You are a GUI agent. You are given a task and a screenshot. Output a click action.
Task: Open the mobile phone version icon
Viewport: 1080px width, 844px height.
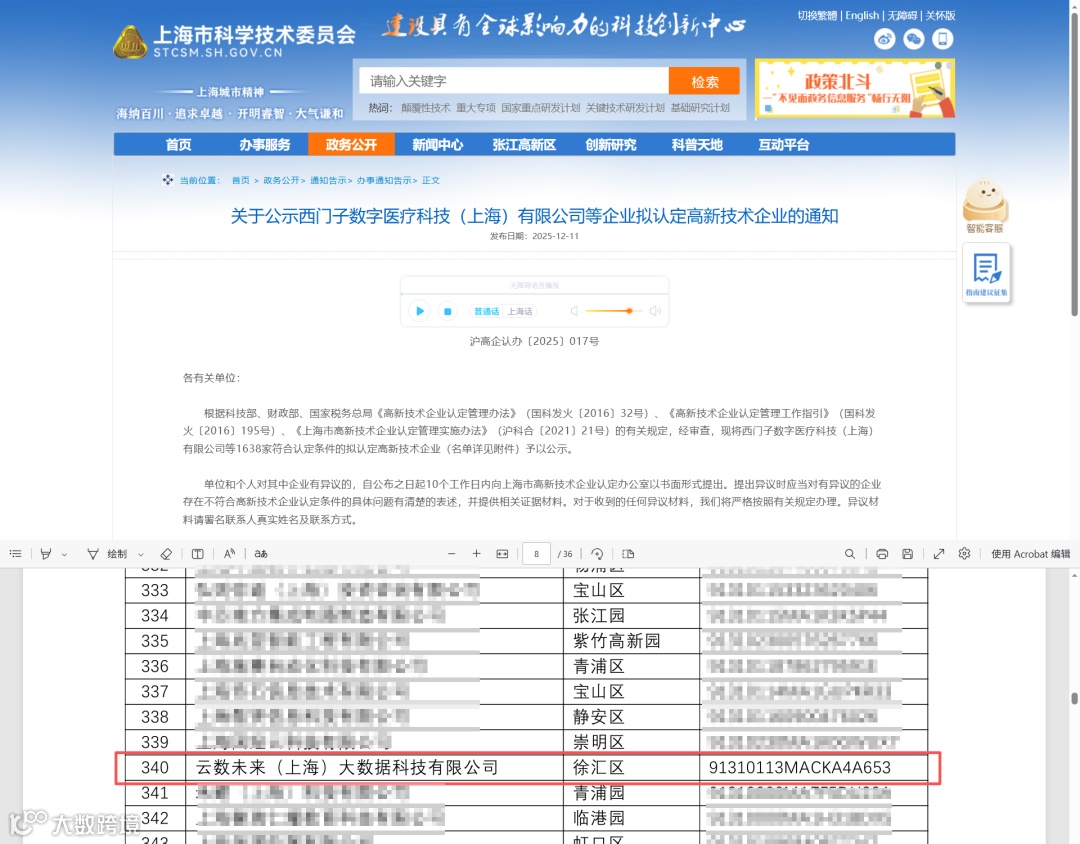(942, 39)
